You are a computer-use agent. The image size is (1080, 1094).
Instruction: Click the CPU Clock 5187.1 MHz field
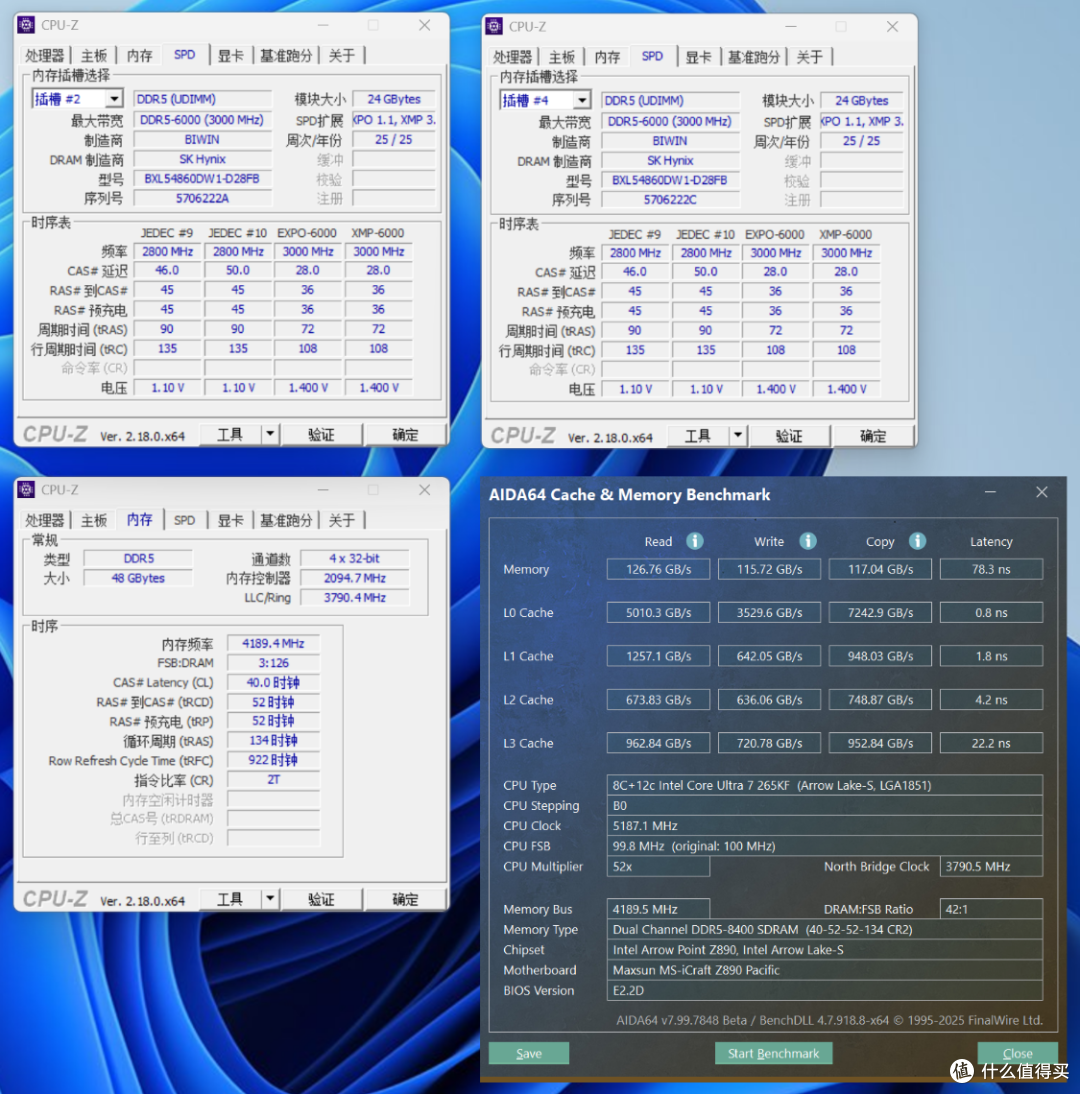(x=825, y=825)
